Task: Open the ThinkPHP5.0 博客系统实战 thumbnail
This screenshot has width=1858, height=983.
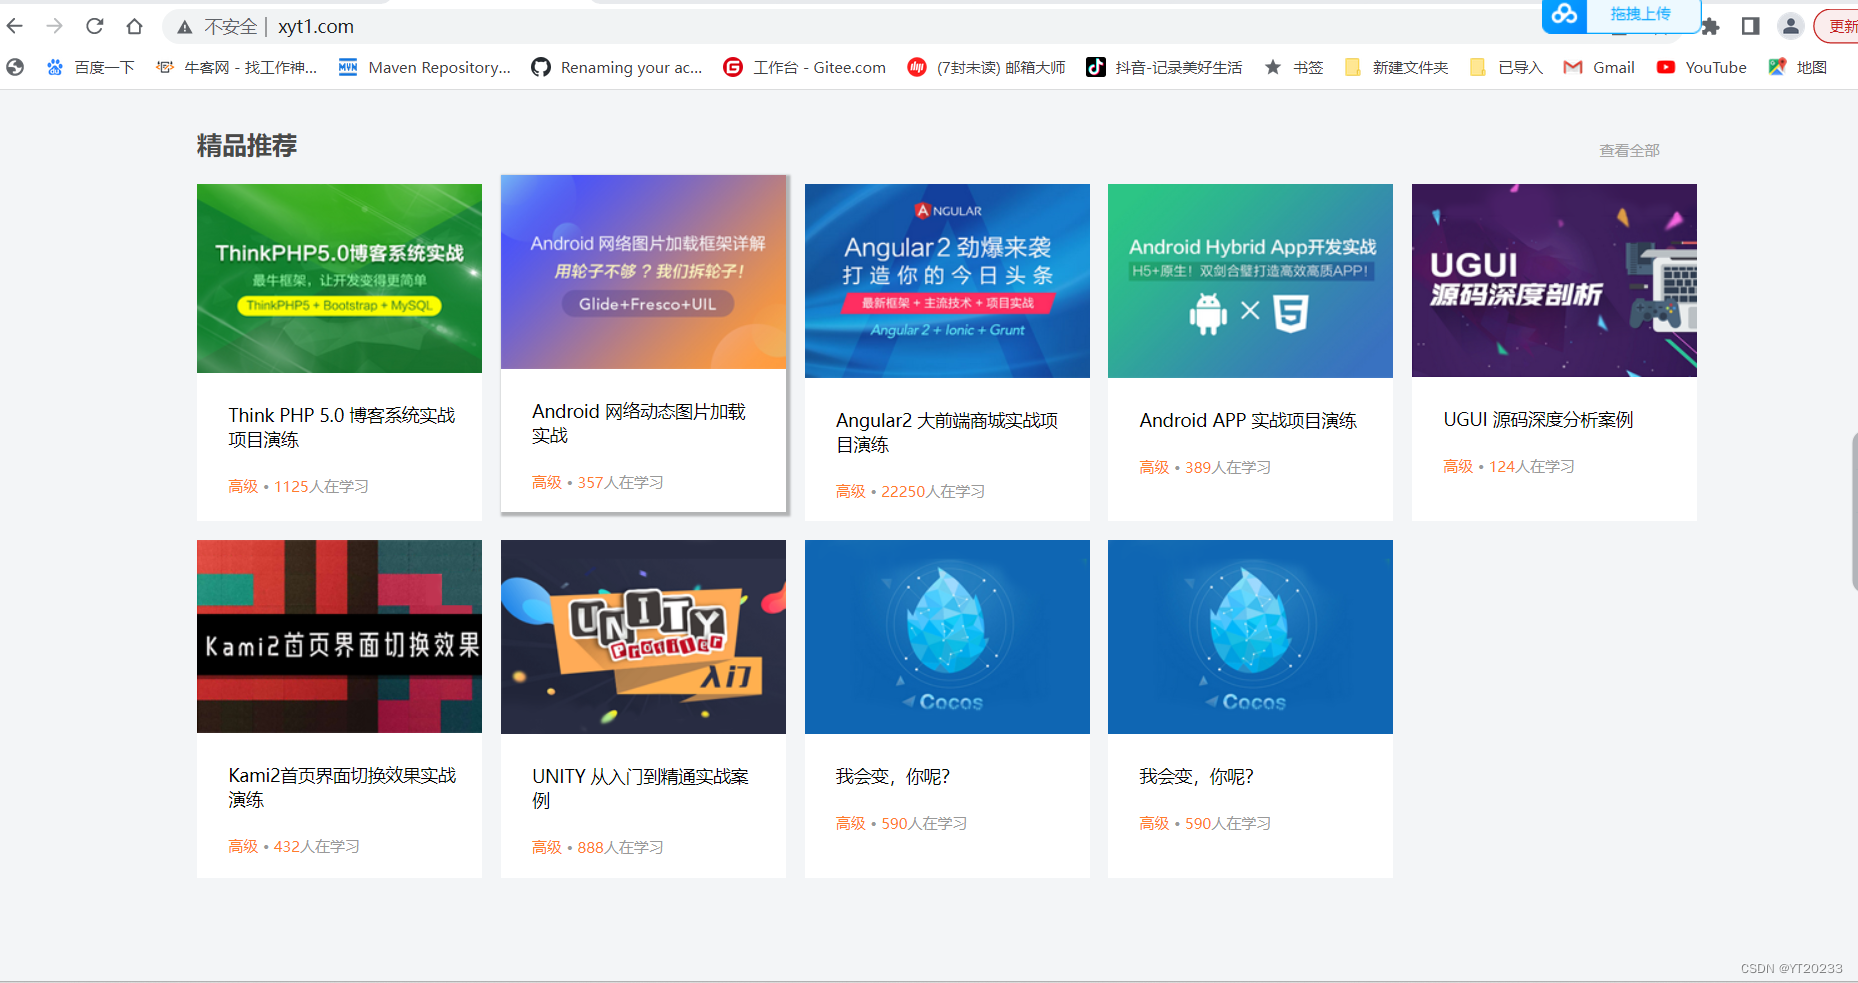Action: 339,278
